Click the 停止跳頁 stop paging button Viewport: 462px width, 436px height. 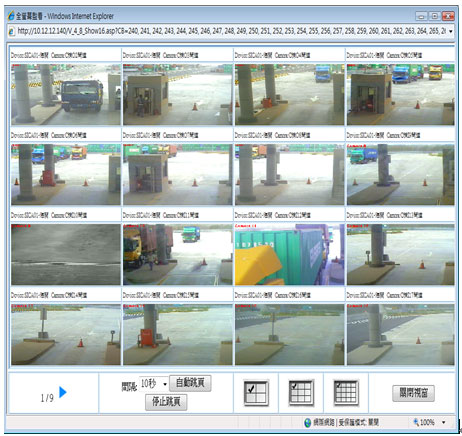(166, 402)
